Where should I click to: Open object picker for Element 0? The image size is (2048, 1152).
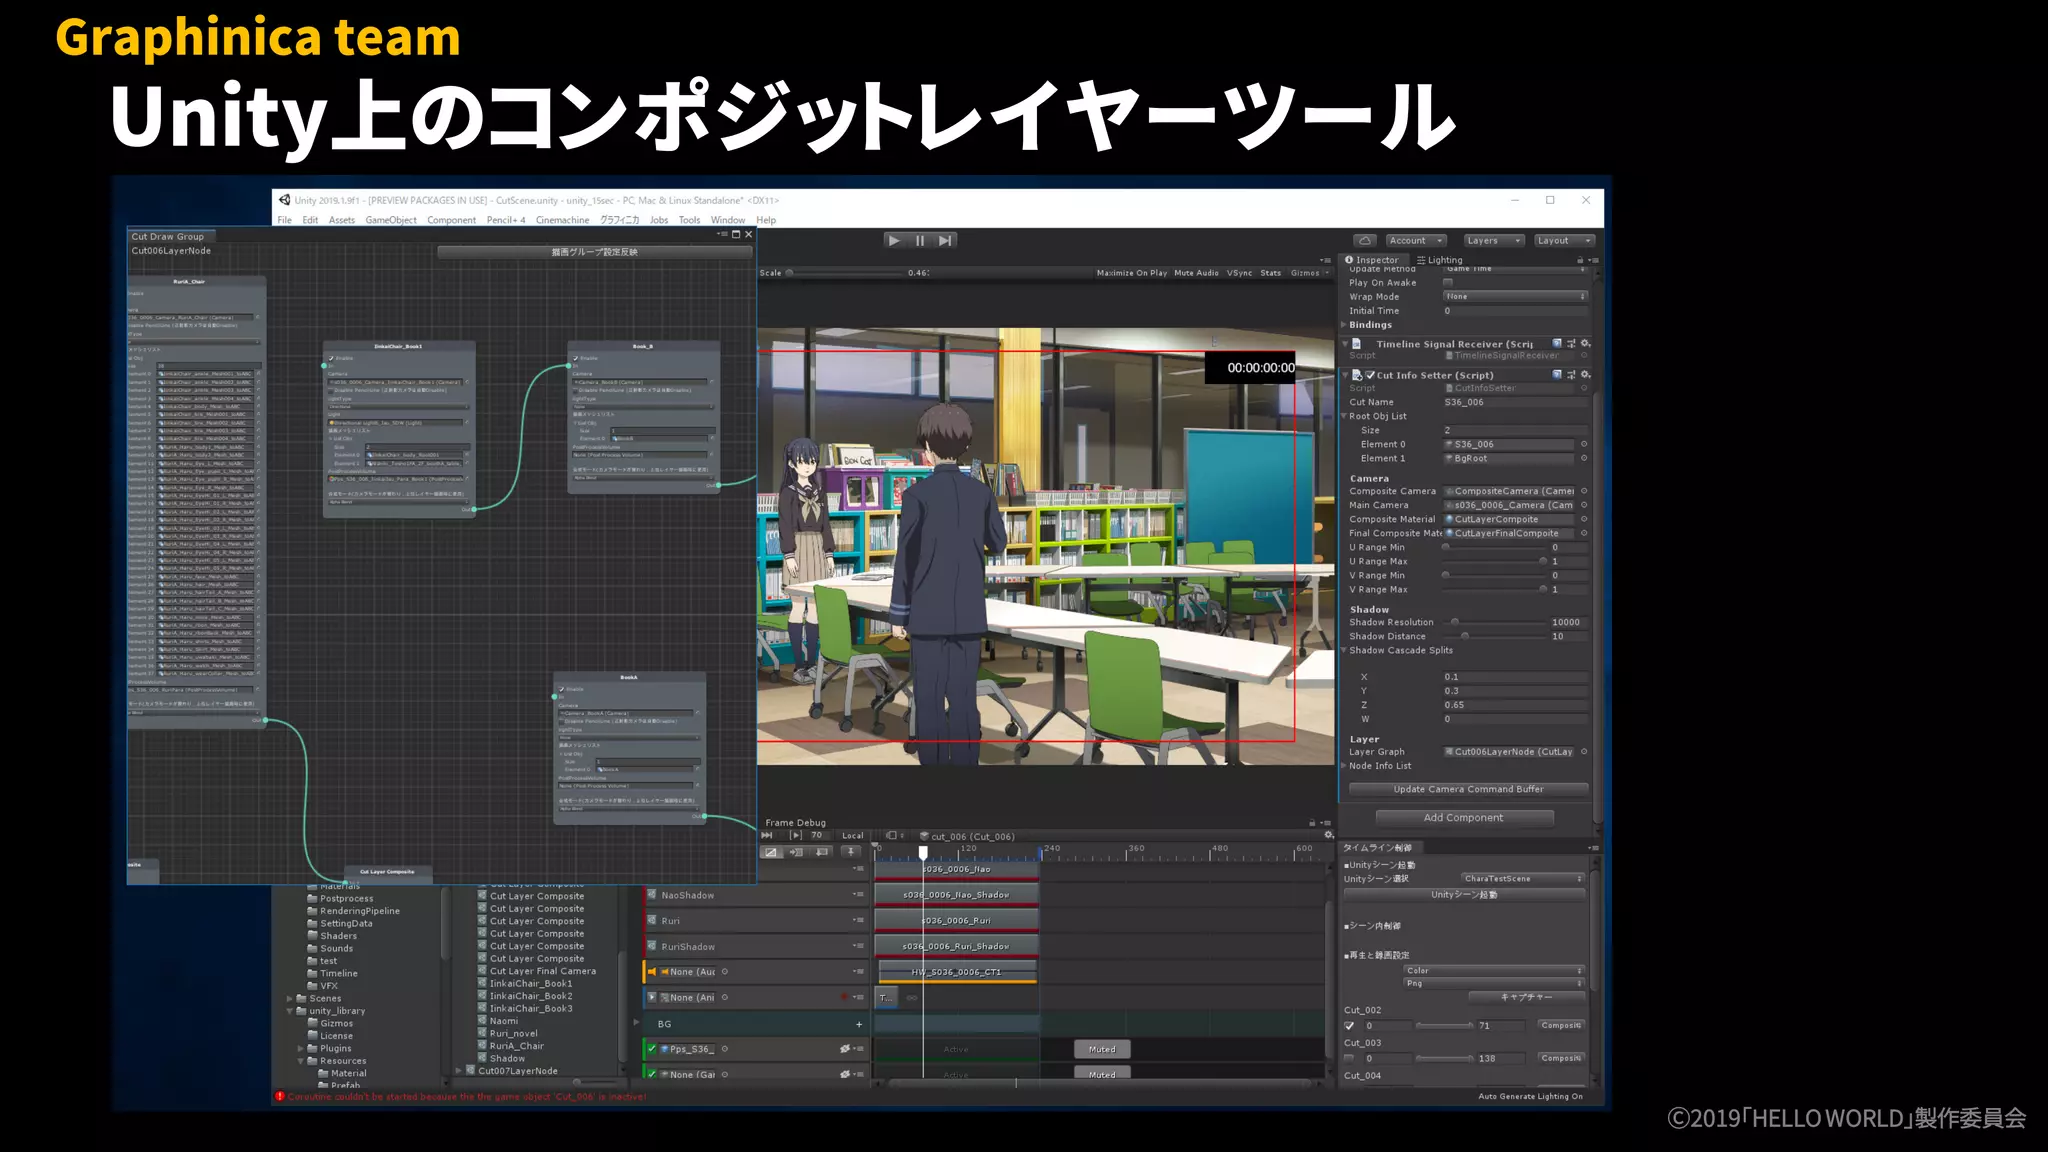pyautogui.click(x=1584, y=444)
